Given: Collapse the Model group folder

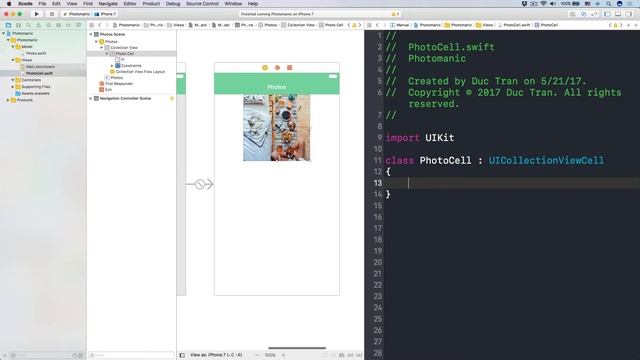Looking at the screenshot, I should [13, 47].
